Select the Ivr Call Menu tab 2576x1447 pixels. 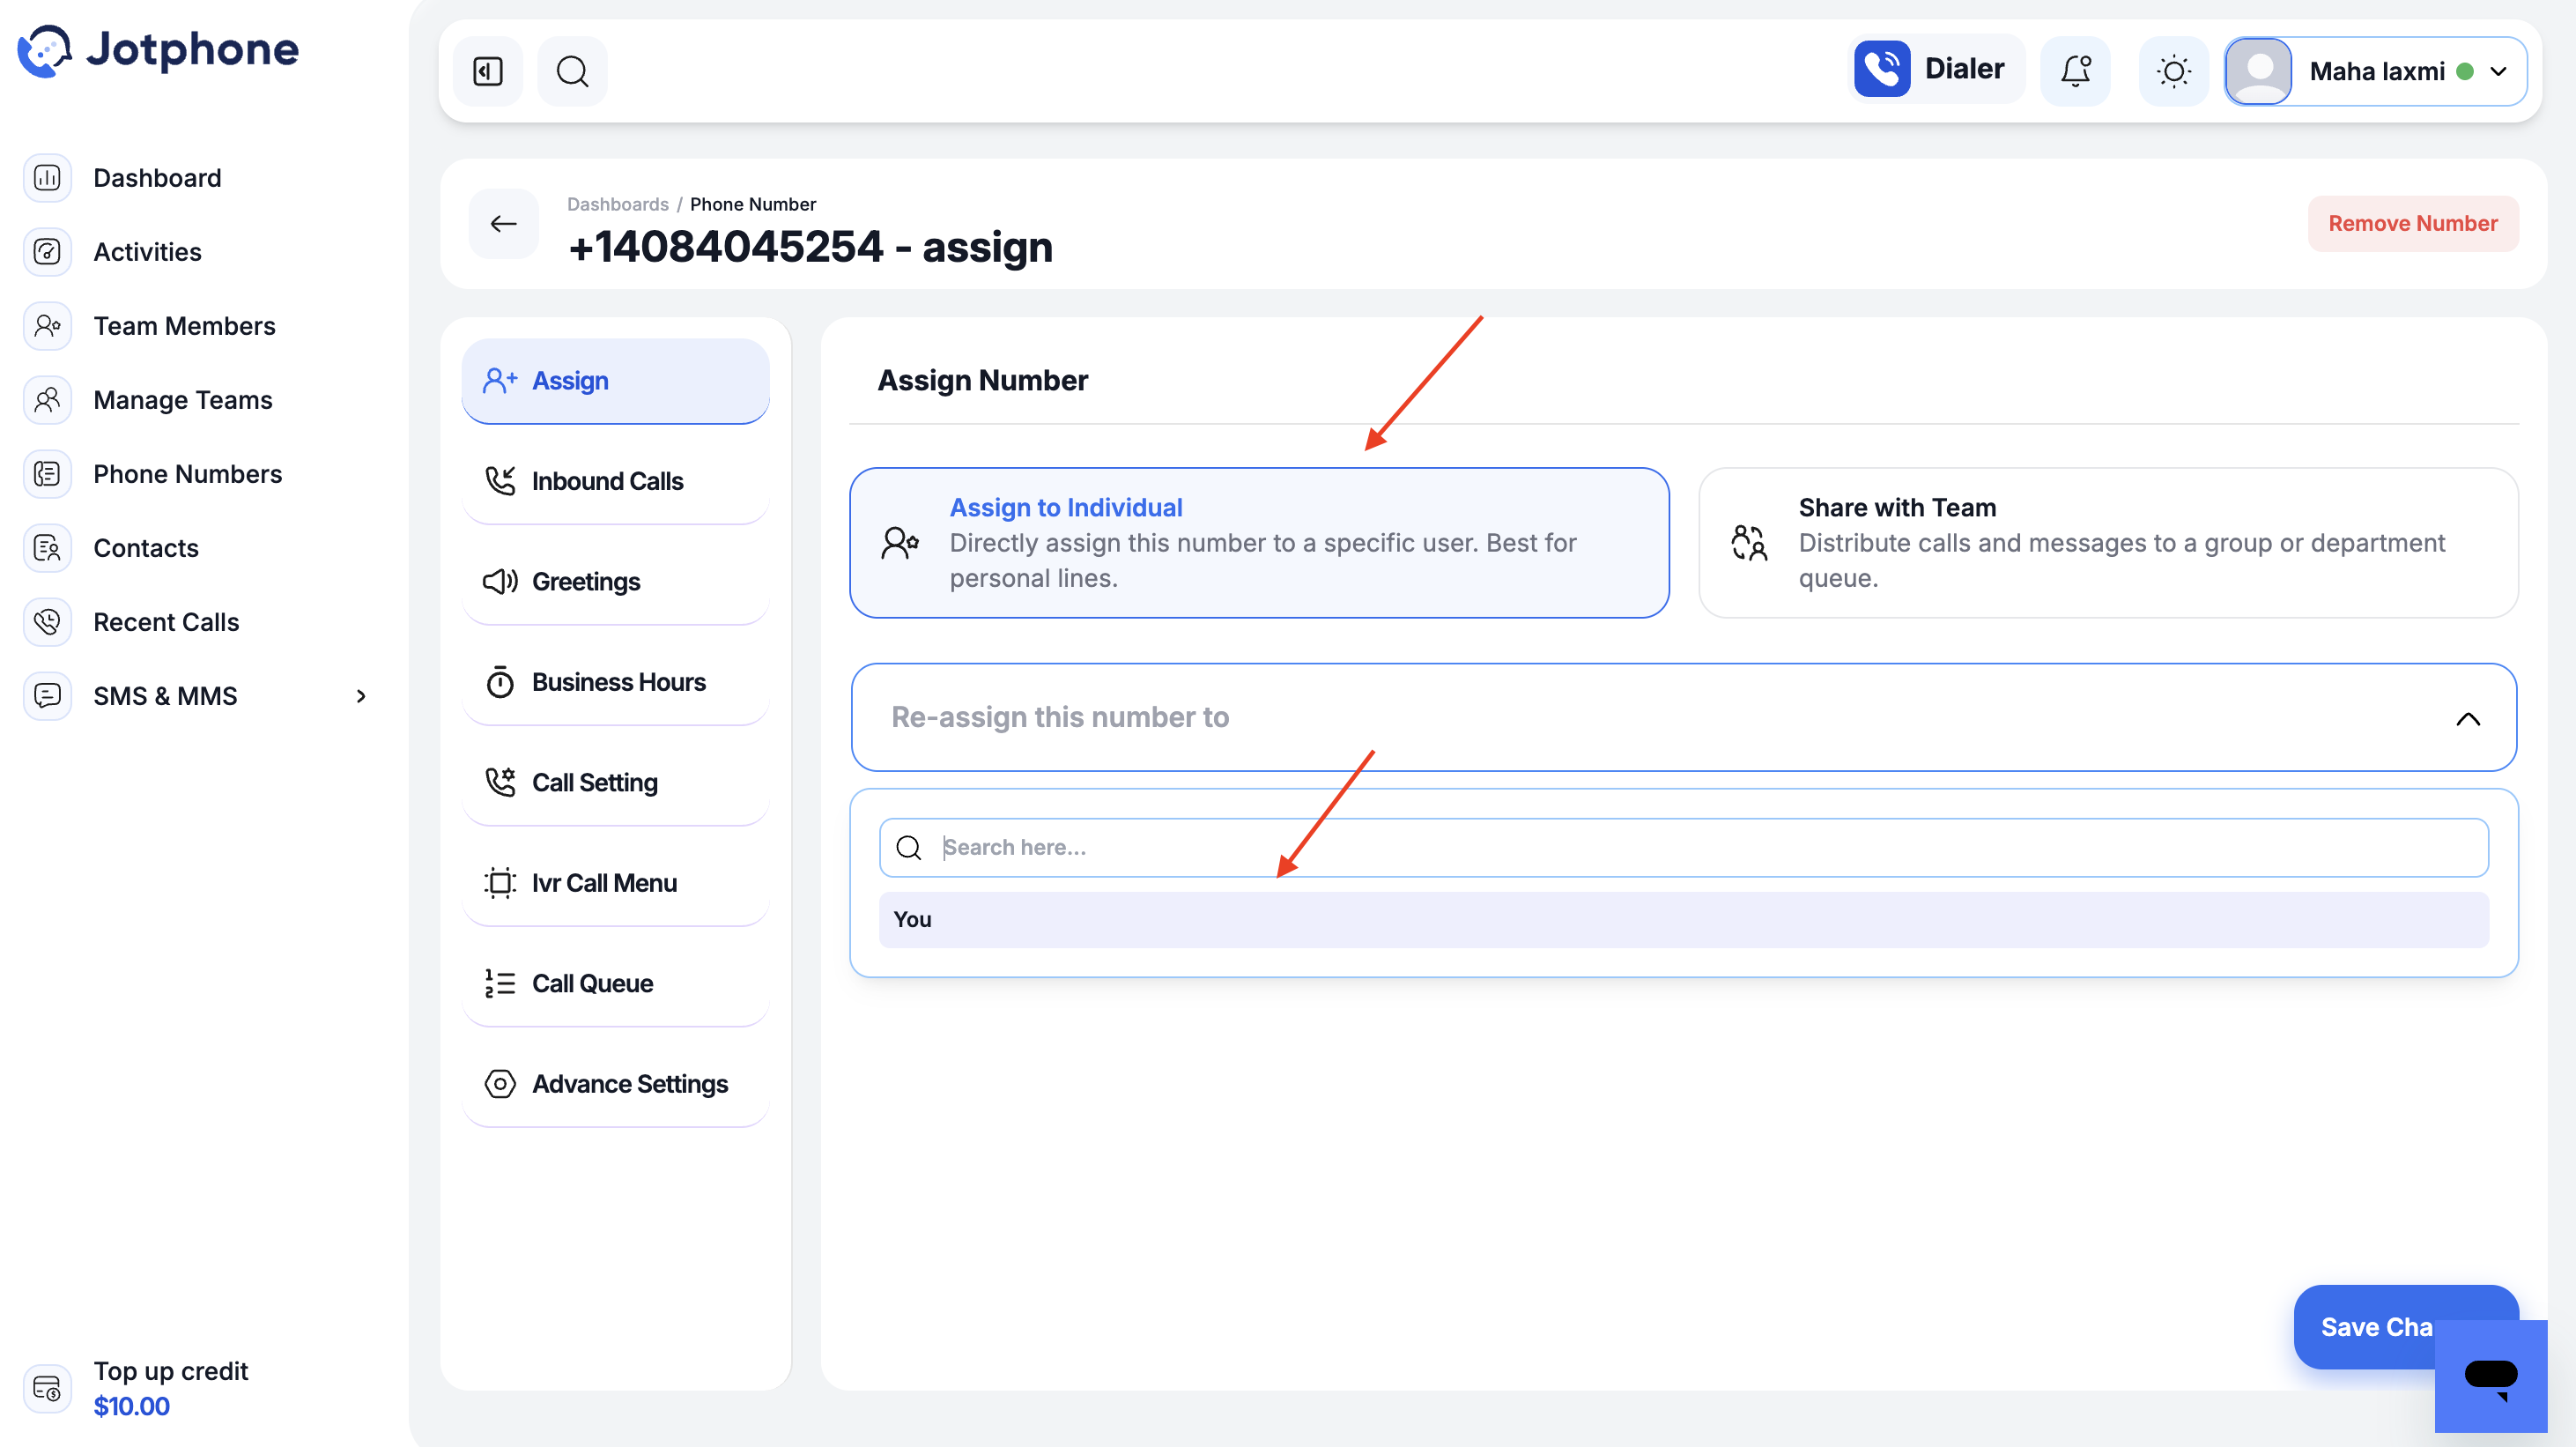click(x=615, y=883)
